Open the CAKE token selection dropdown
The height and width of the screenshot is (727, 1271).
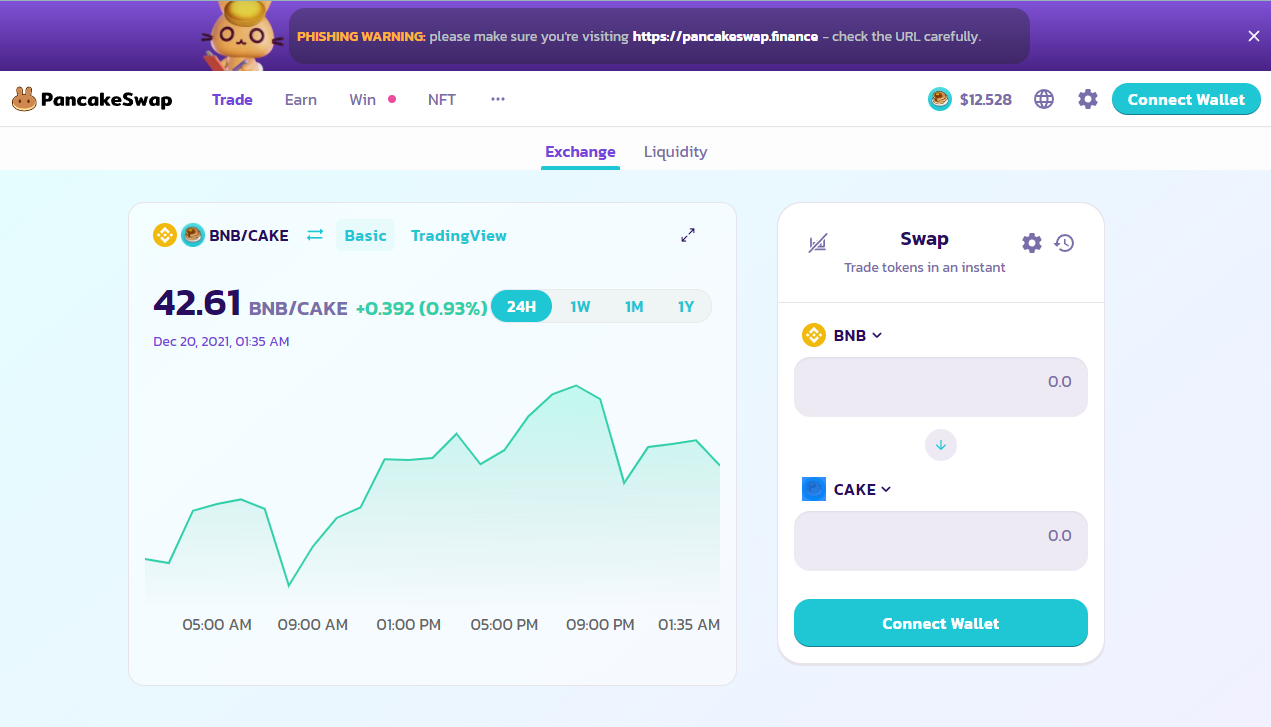[847, 489]
